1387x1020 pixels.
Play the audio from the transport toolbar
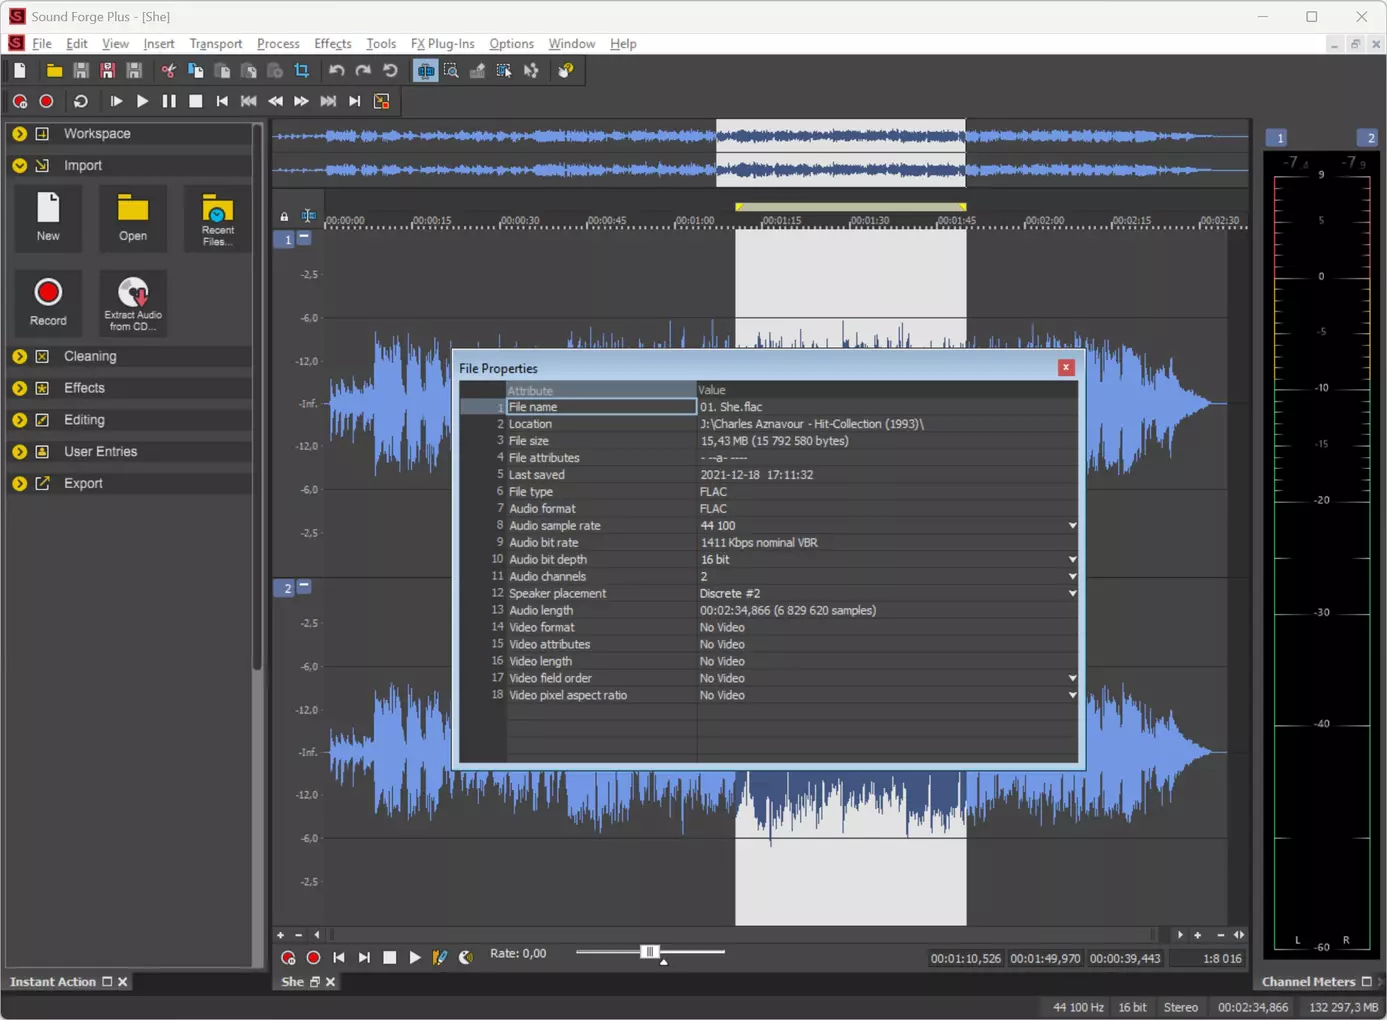coord(142,101)
